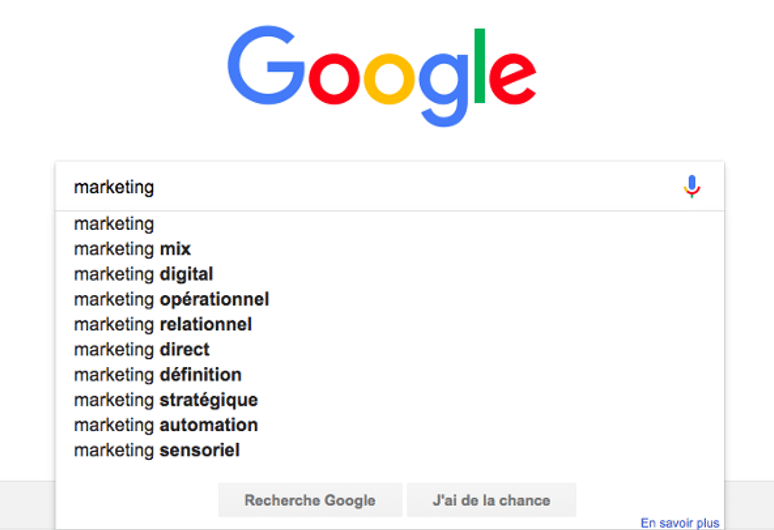Click the blue capital G of logo
Screen dimensions: 774x530
pyautogui.click(x=266, y=65)
